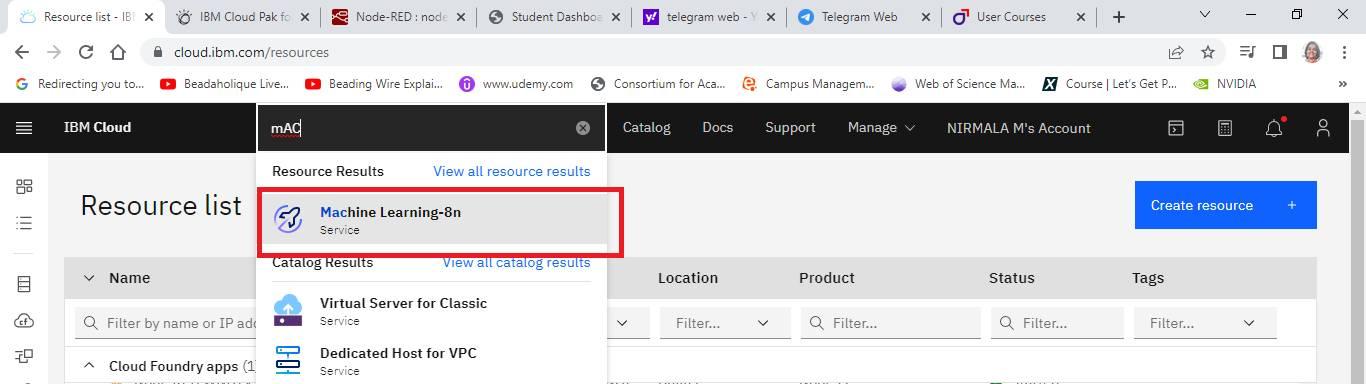Image resolution: width=1366 pixels, height=384 pixels.
Task: Expand the Manage menu dropdown
Action: pyautogui.click(x=881, y=128)
